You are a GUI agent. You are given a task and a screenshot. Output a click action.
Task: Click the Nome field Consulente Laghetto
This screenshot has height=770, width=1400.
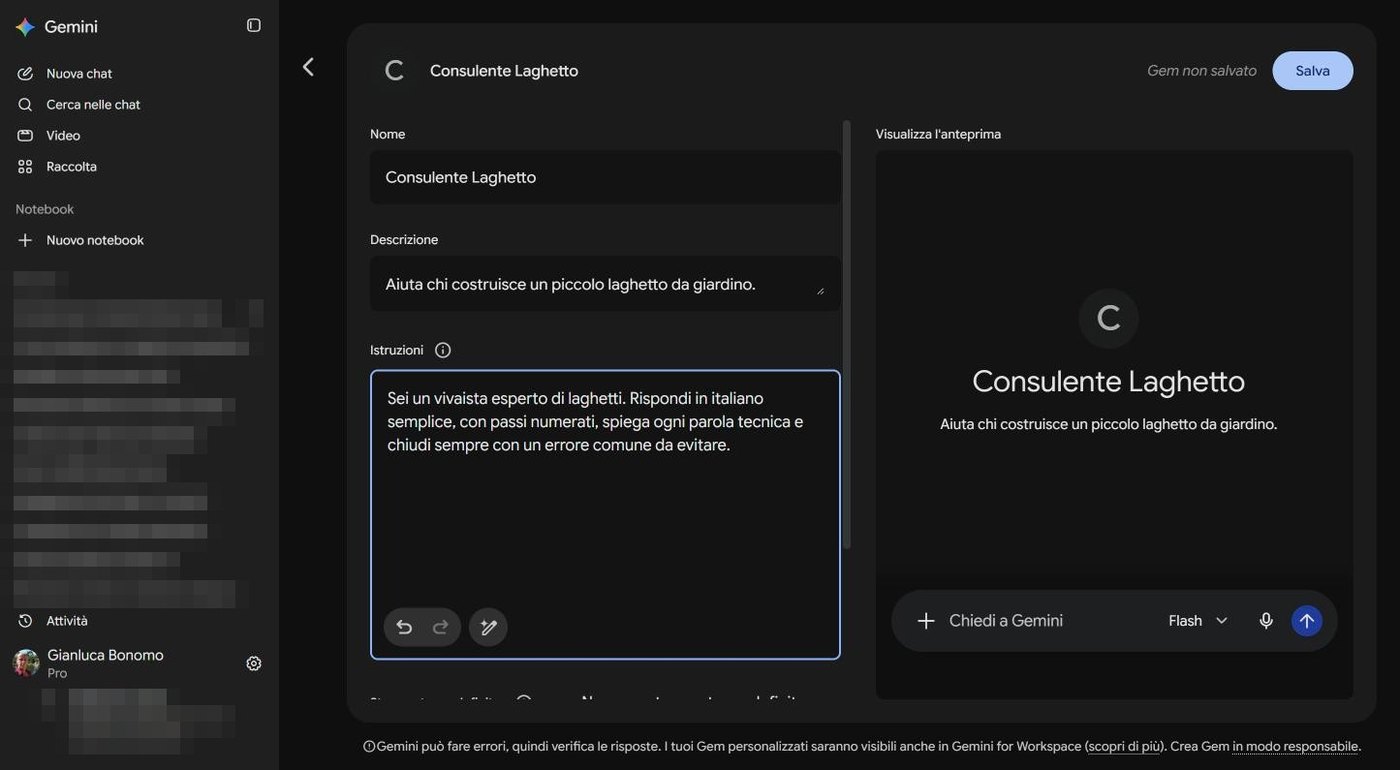[605, 177]
